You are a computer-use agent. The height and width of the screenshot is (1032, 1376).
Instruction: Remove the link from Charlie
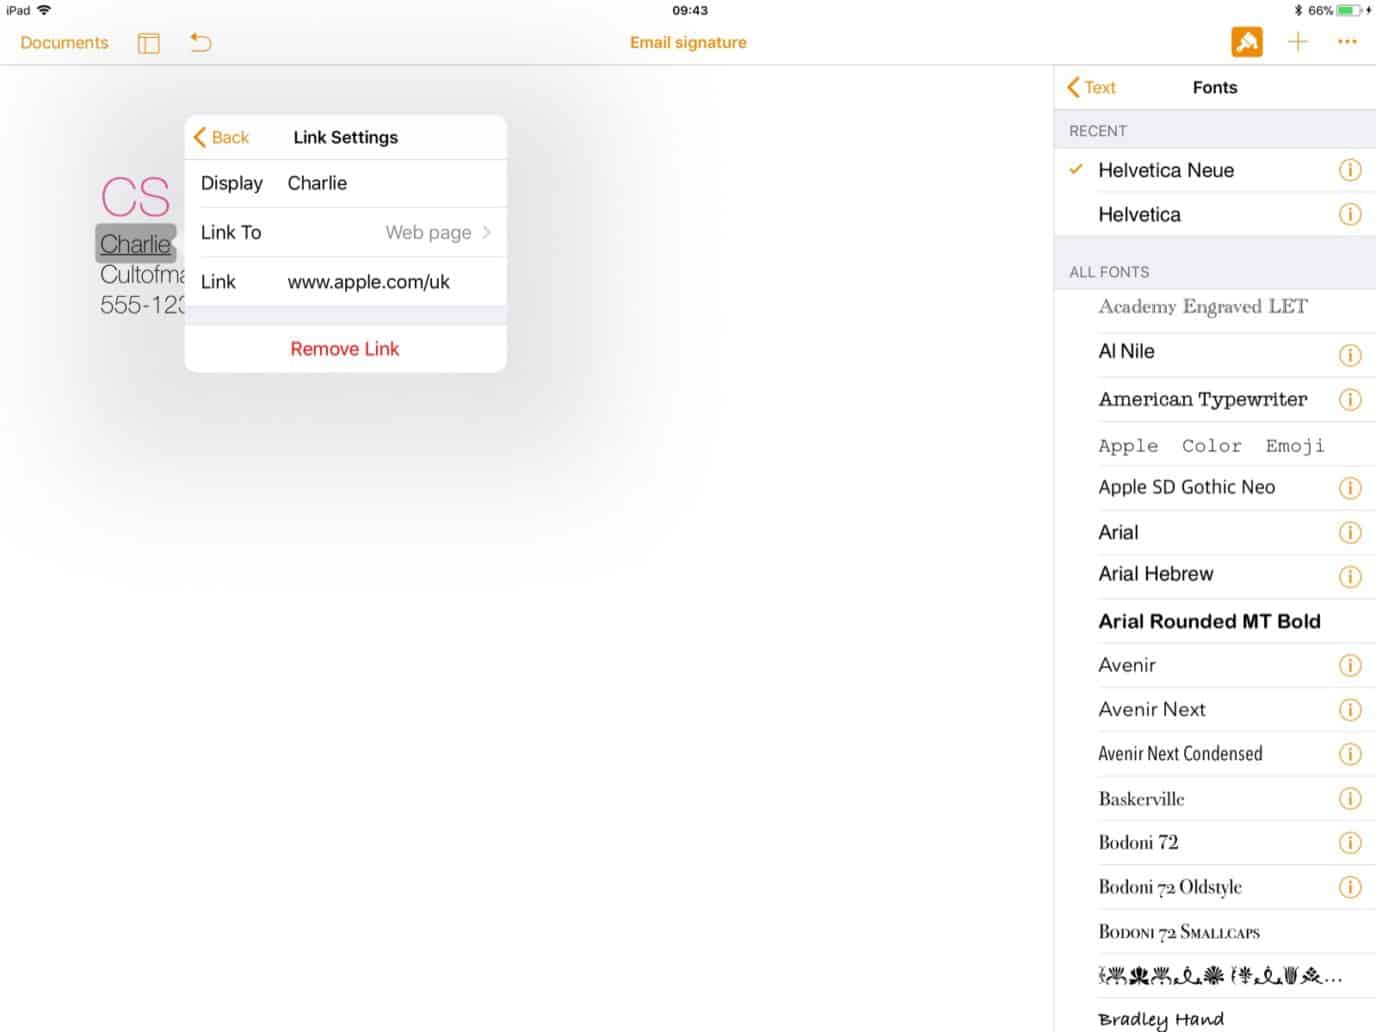(x=345, y=348)
